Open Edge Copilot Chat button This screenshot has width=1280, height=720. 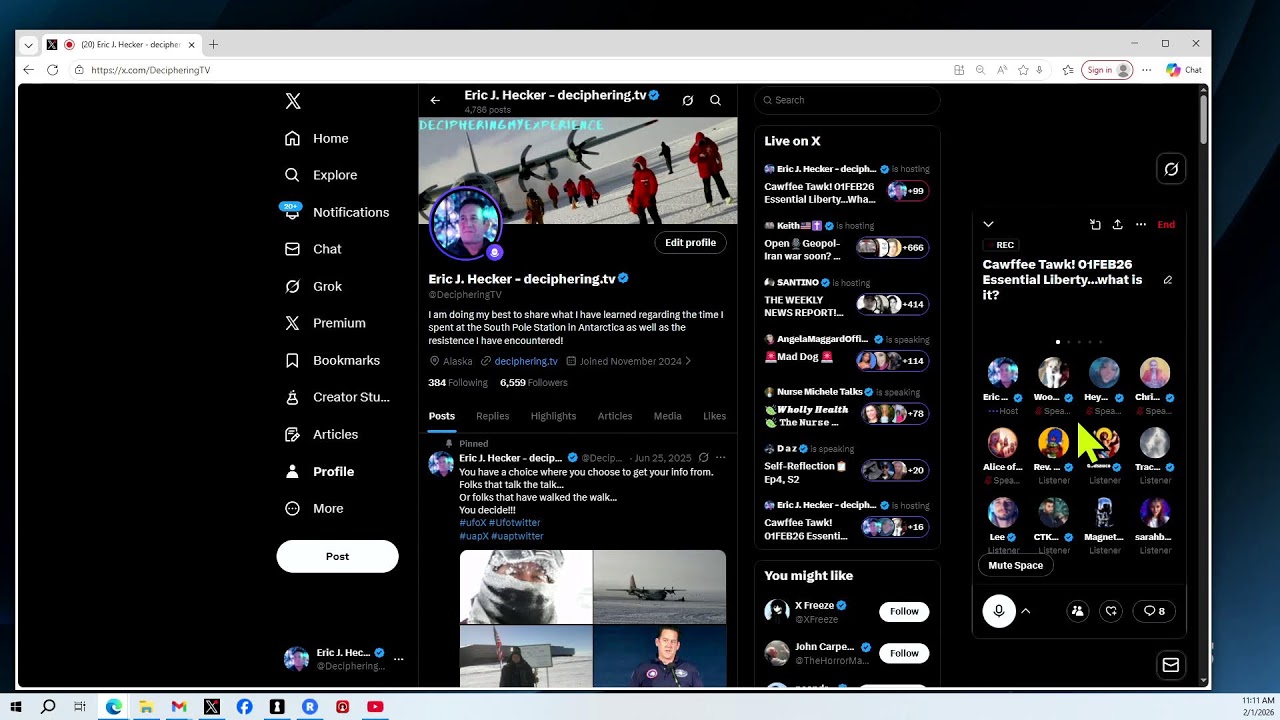click(x=1184, y=70)
